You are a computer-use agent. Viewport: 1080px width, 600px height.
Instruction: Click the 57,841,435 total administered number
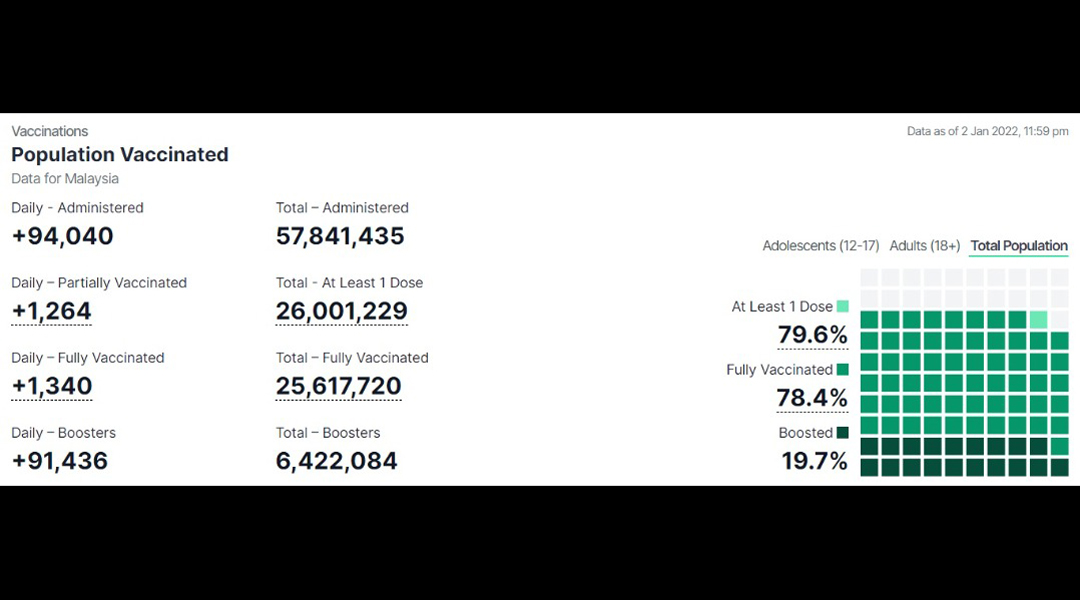[340, 236]
